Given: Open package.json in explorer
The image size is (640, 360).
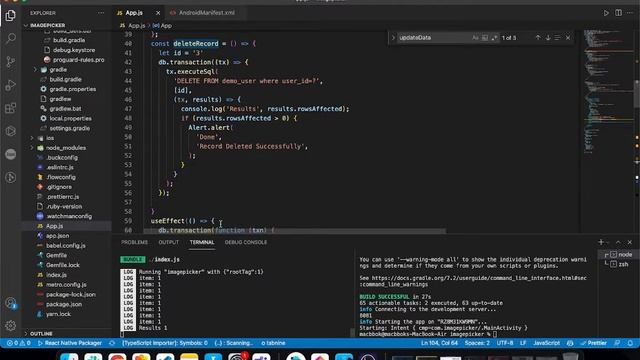Looking at the screenshot, I should pyautogui.click(x=64, y=304).
